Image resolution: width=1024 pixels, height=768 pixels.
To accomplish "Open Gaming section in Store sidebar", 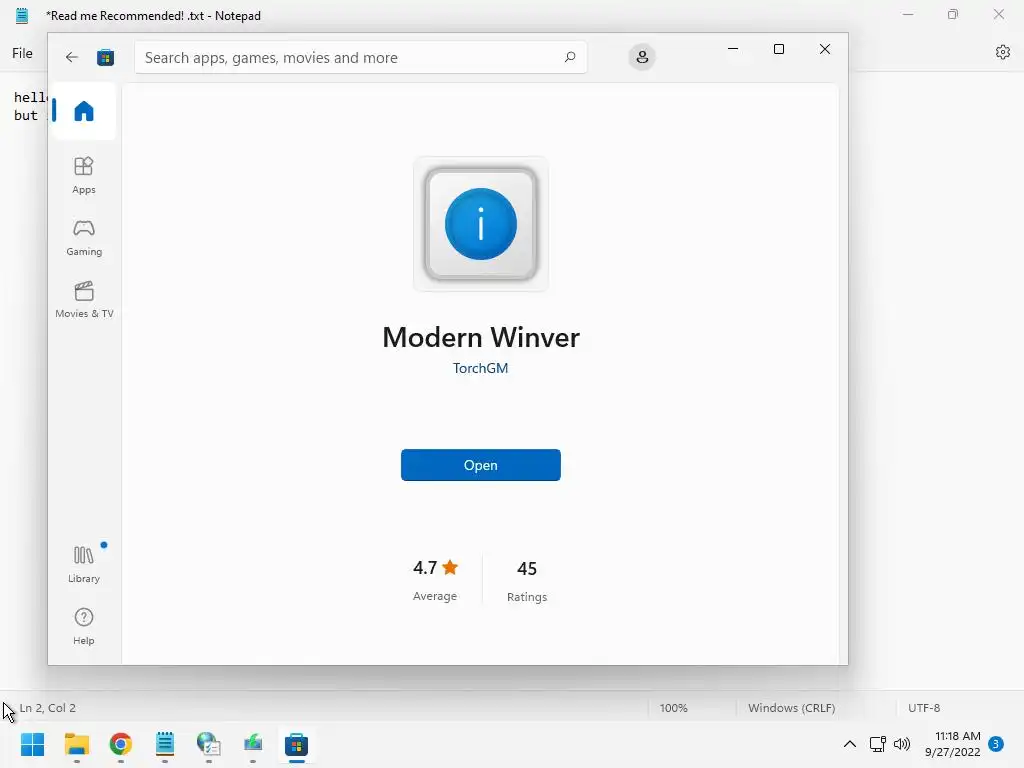I will [84, 238].
